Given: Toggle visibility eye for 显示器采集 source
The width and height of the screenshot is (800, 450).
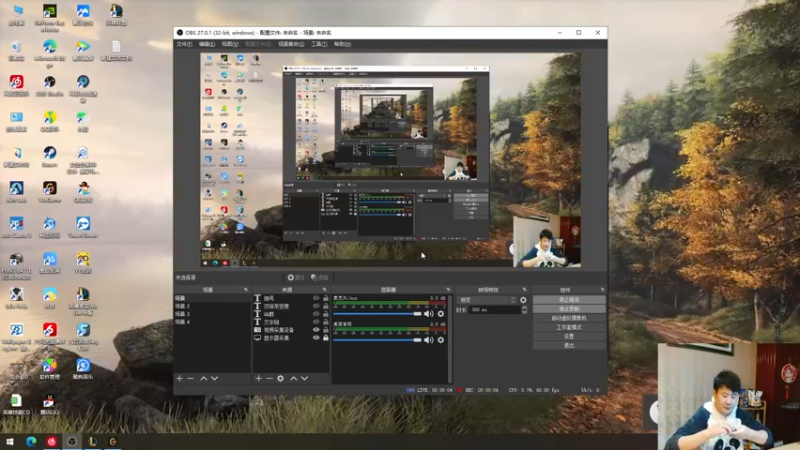Looking at the screenshot, I should pos(316,338).
